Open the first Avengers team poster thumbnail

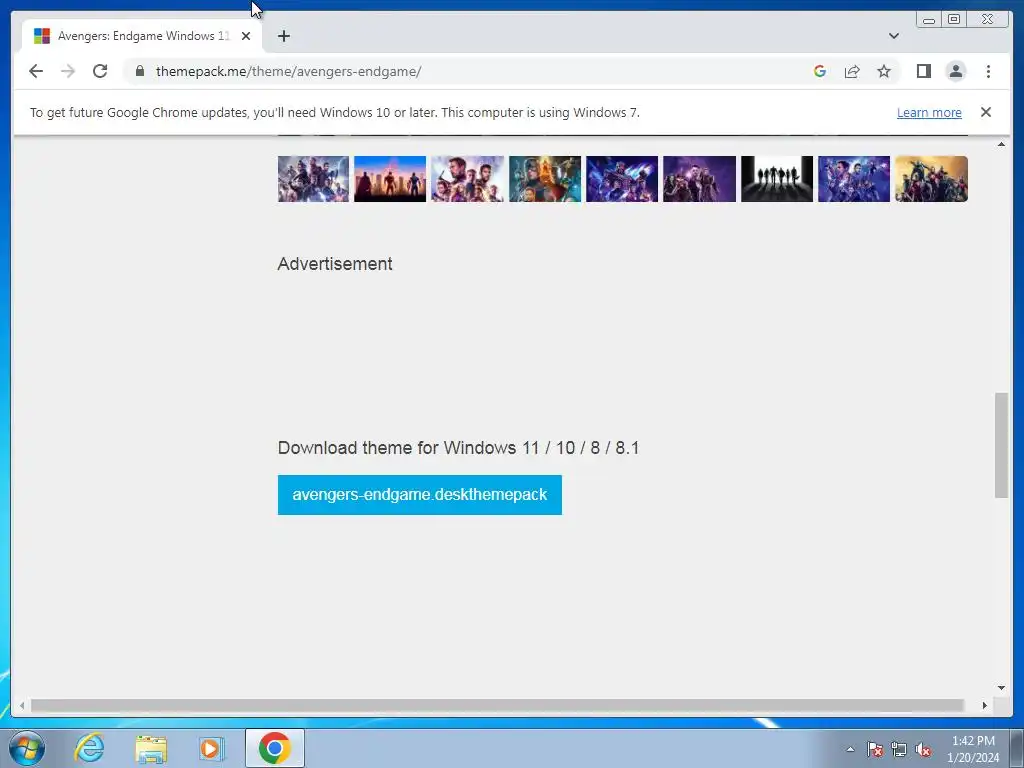pos(313,179)
